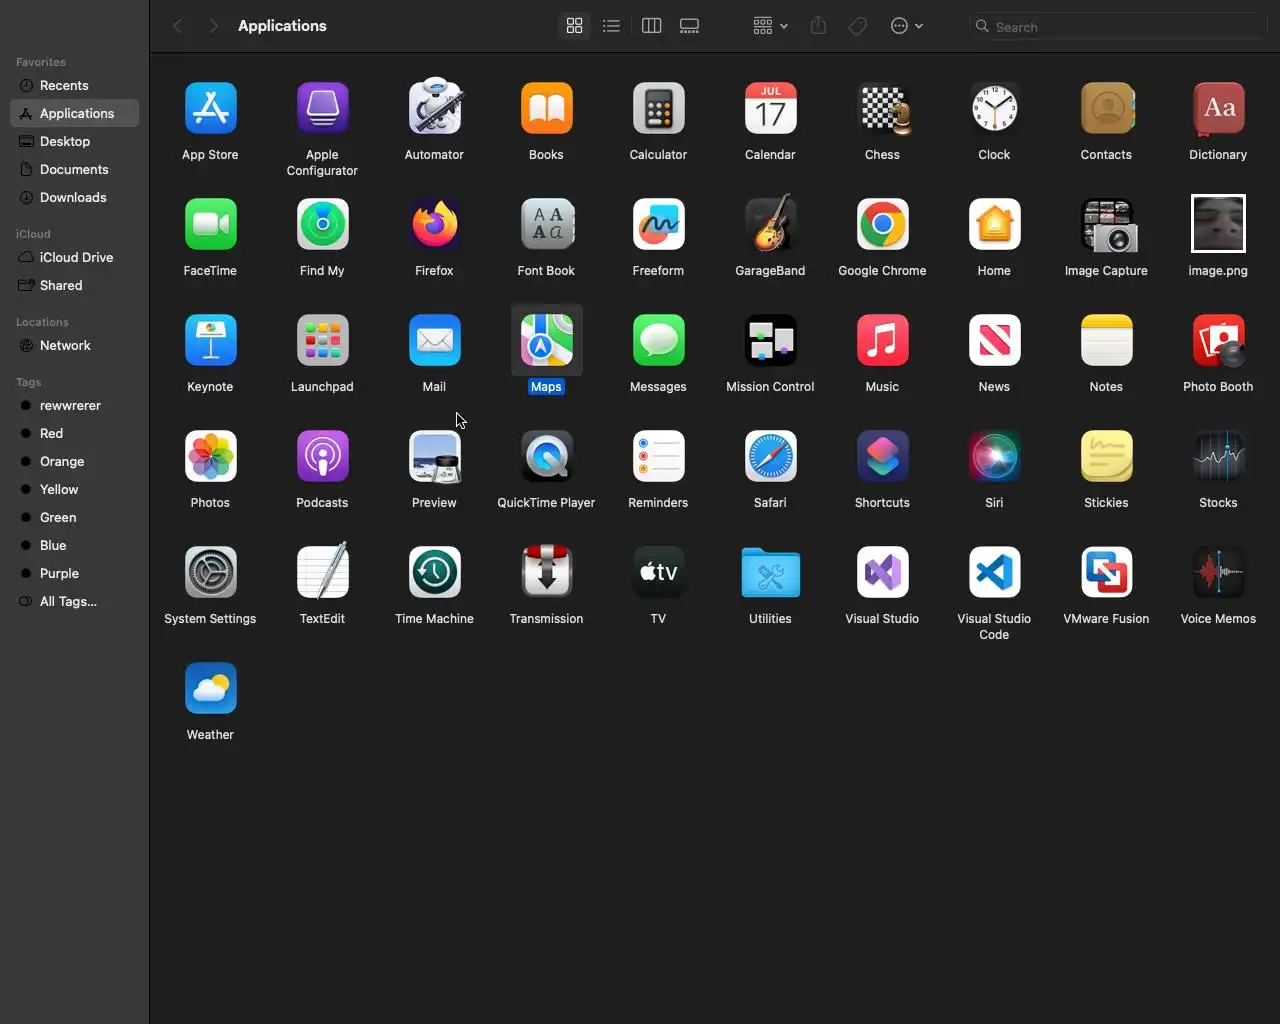
Task: Select the Apple Configurator app icon
Action: [322, 108]
